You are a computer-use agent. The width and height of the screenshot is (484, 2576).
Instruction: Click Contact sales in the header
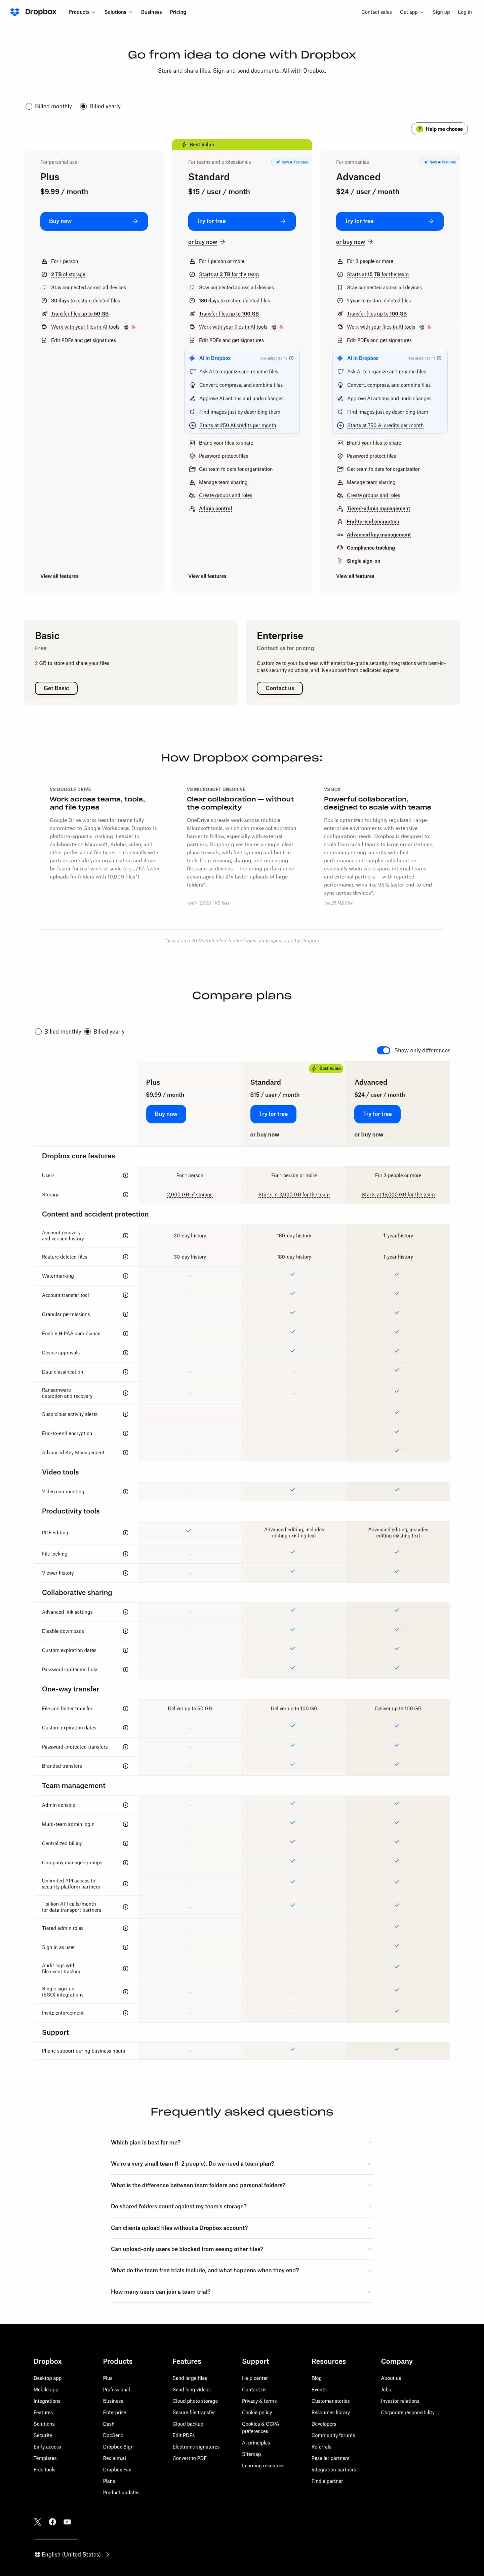pyautogui.click(x=376, y=12)
